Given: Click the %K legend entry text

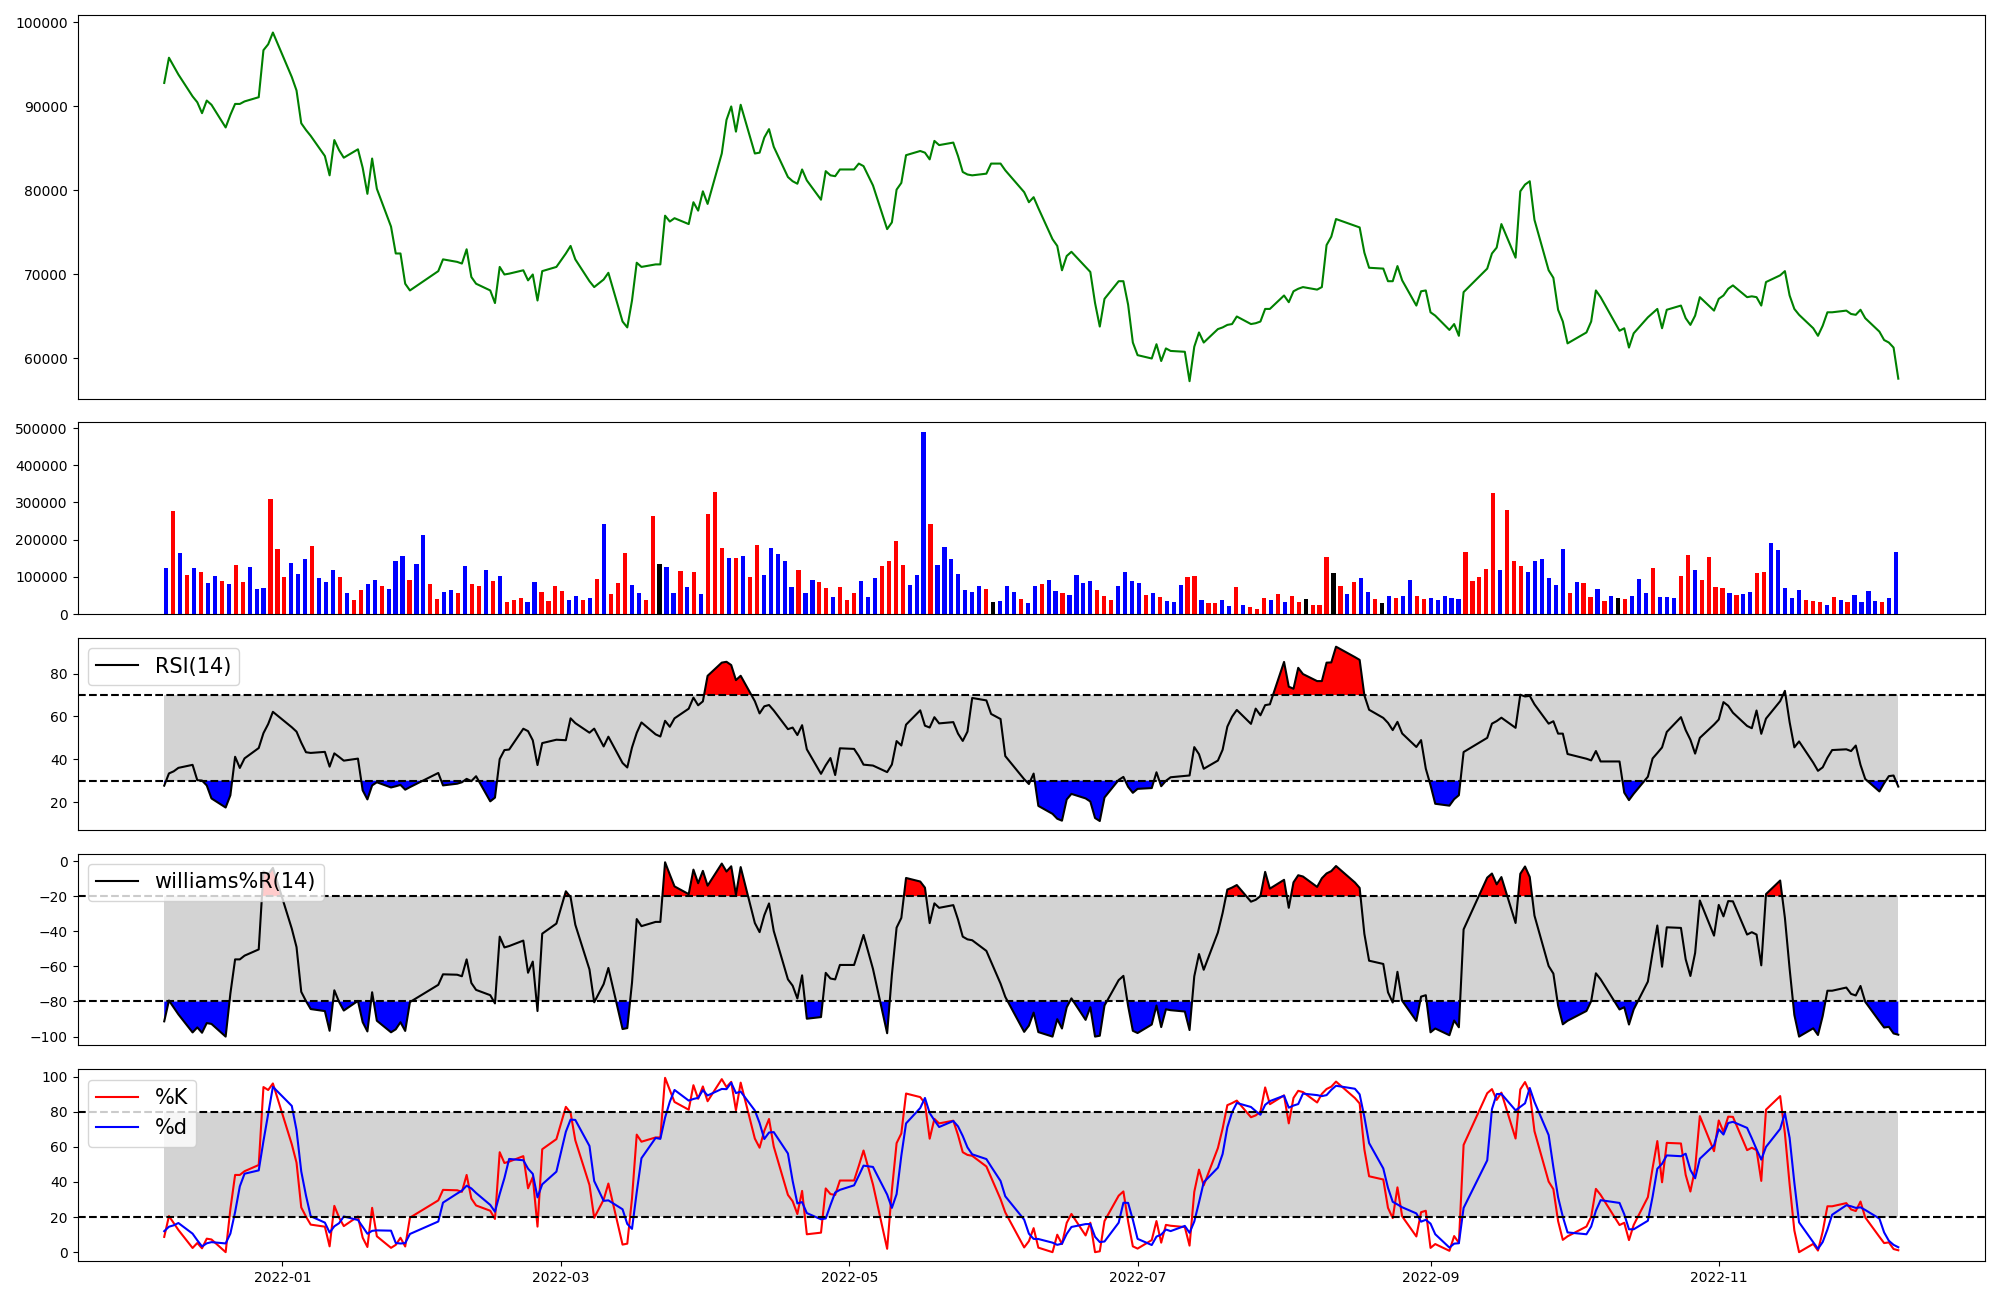Looking at the screenshot, I should [x=170, y=1097].
